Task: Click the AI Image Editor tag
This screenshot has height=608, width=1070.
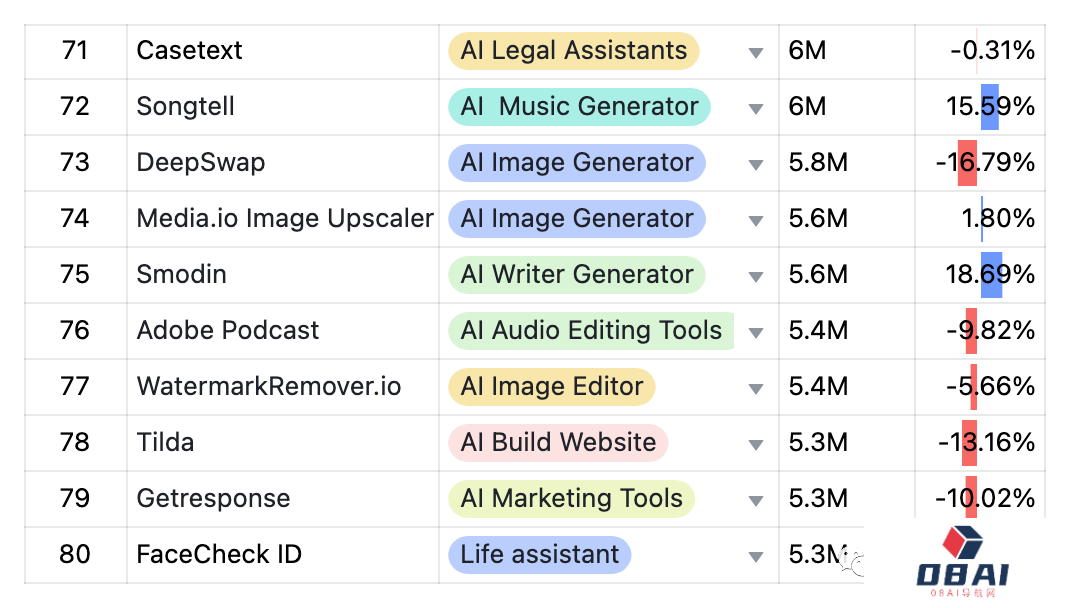Action: pyautogui.click(x=551, y=387)
